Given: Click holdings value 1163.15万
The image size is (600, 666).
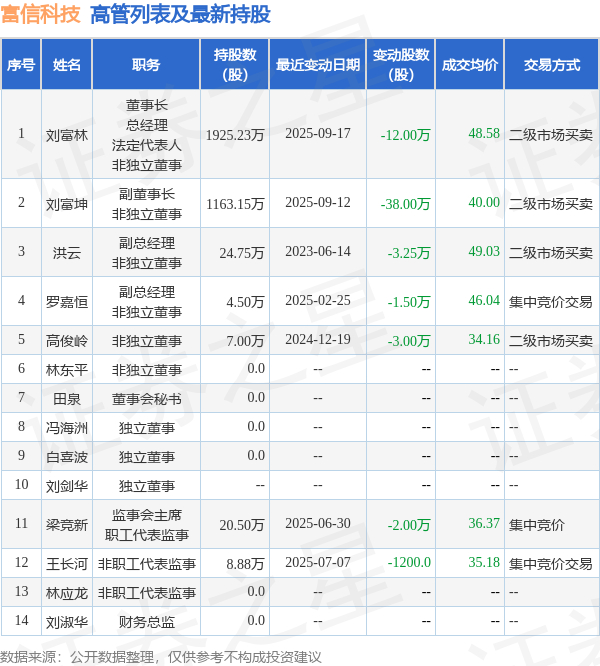Looking at the screenshot, I should (235, 204).
